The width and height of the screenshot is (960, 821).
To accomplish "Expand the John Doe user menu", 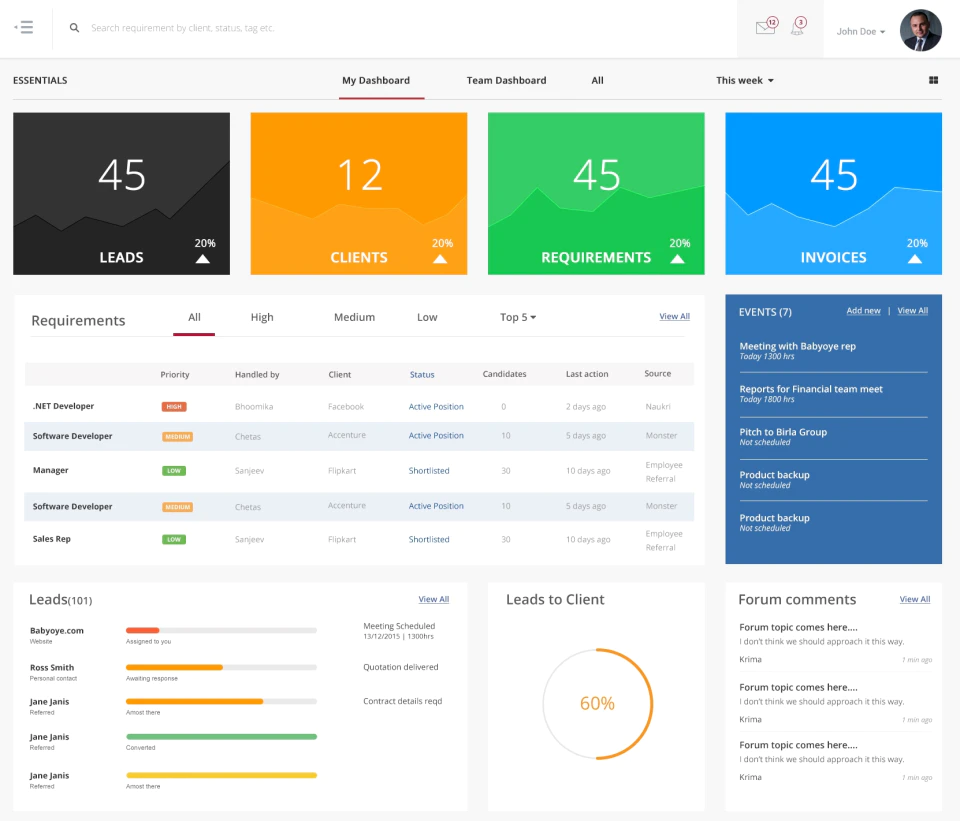I will pos(861,31).
